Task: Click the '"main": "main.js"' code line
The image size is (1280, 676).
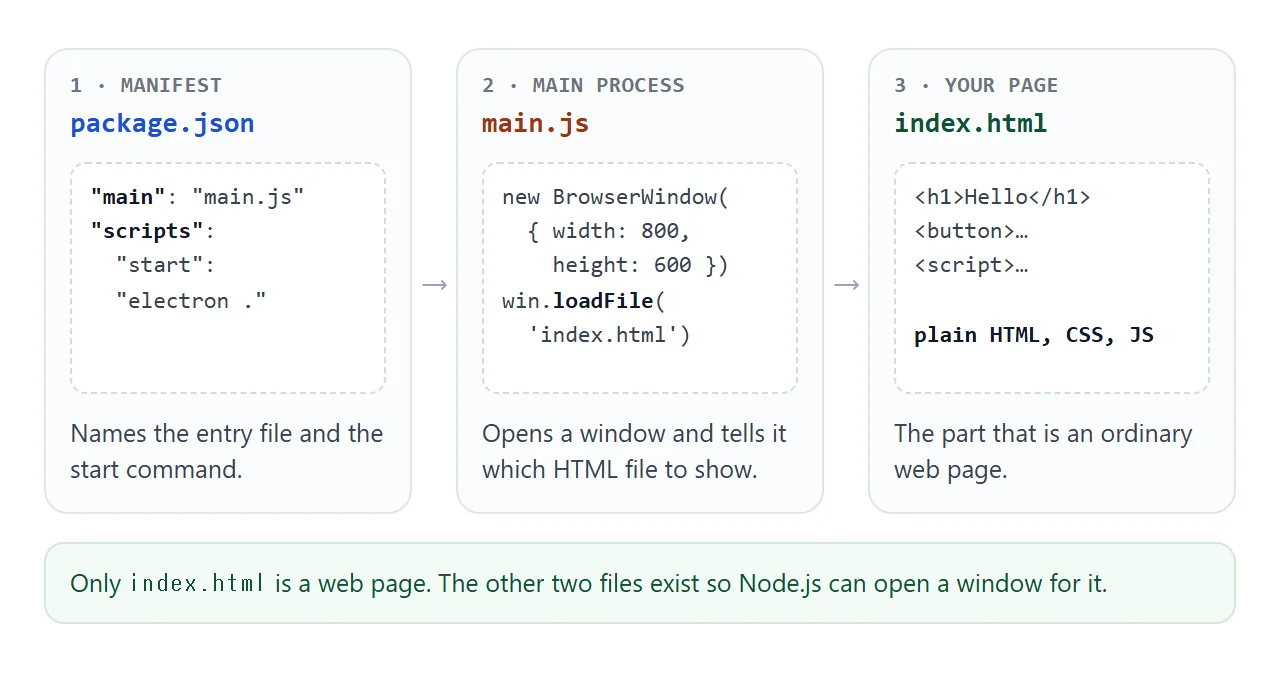Action: click(x=197, y=197)
